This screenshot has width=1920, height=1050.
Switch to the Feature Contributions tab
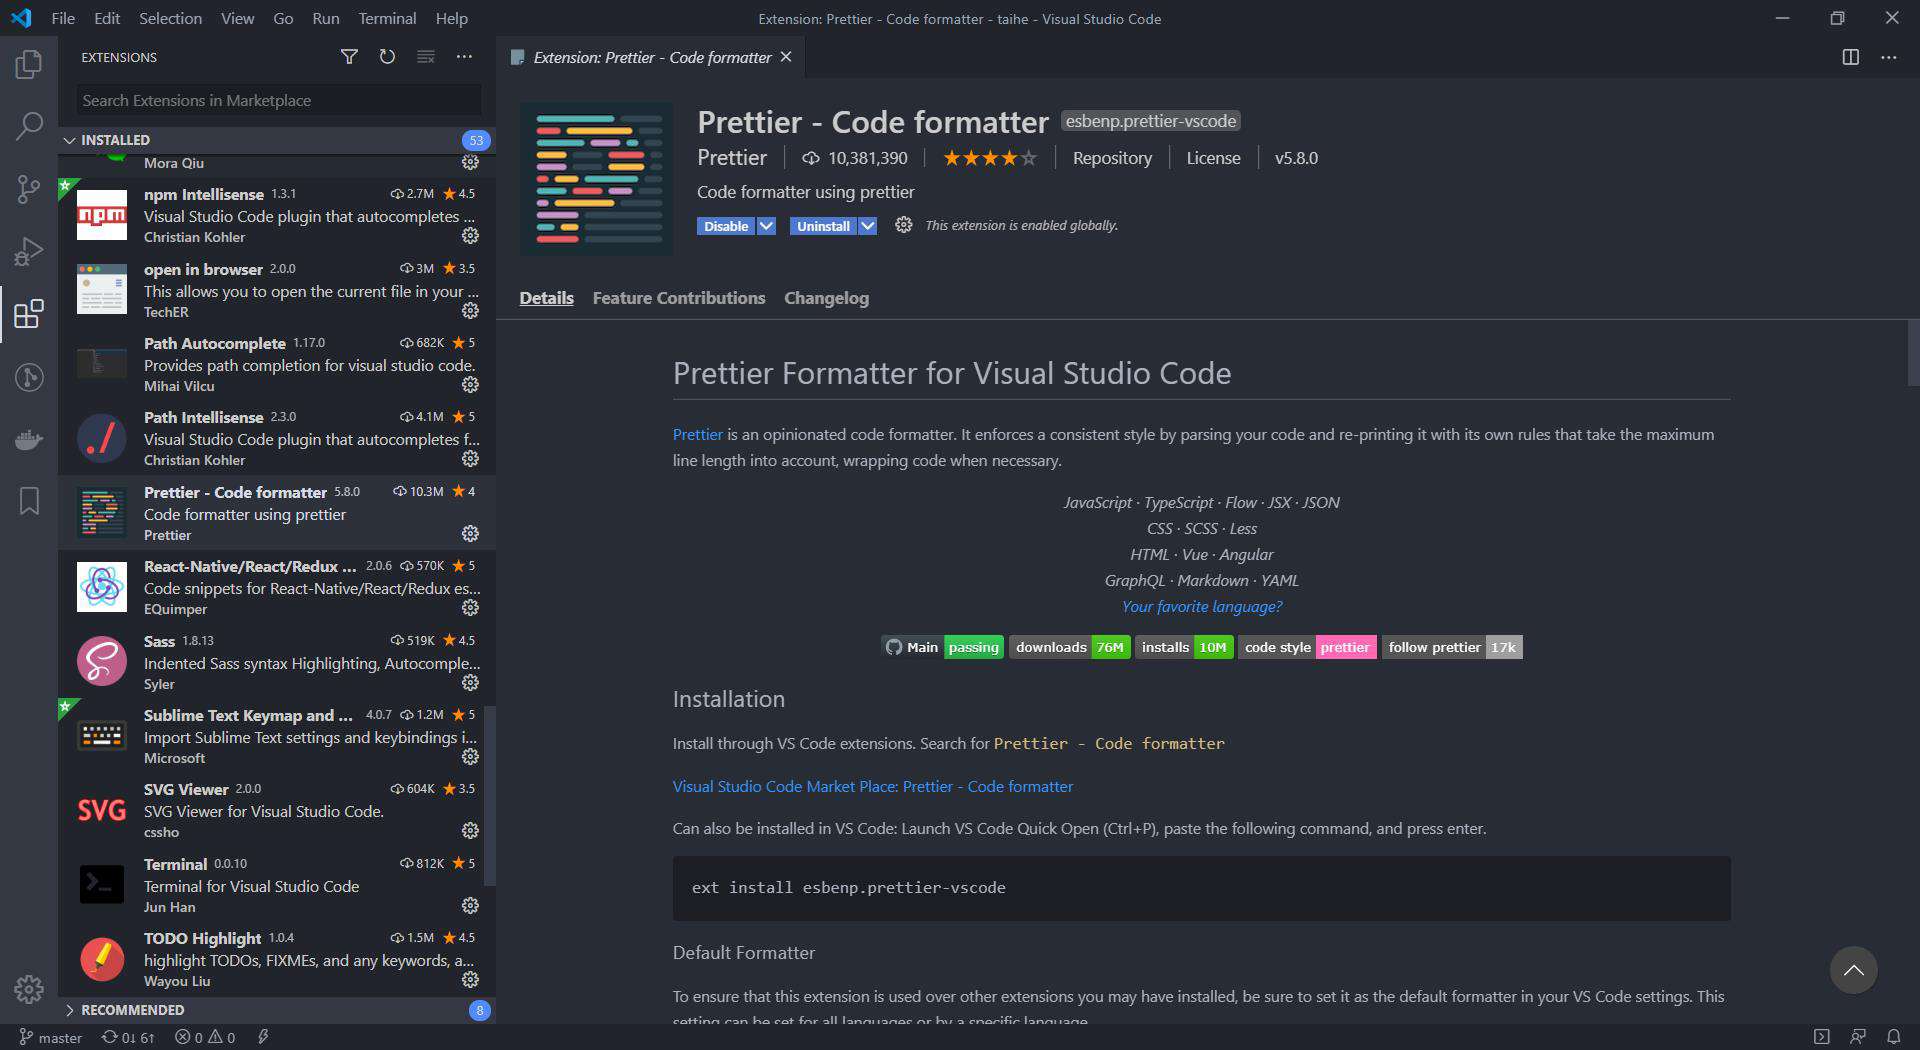coord(678,298)
